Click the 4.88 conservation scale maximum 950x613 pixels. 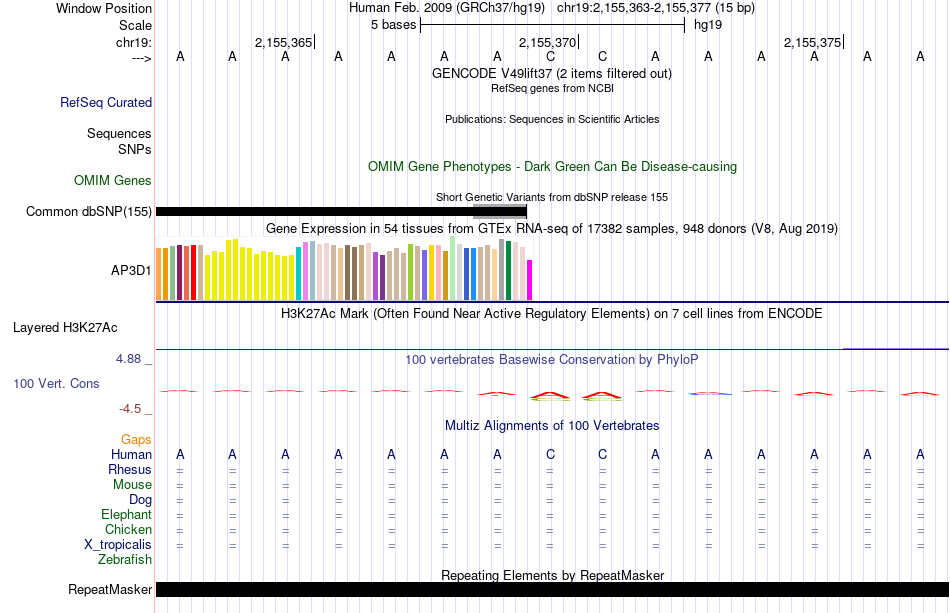pyautogui.click(x=128, y=359)
